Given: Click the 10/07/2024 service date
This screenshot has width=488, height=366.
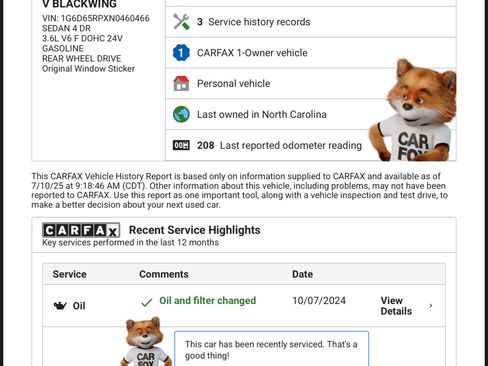Looking at the screenshot, I should (x=319, y=300).
